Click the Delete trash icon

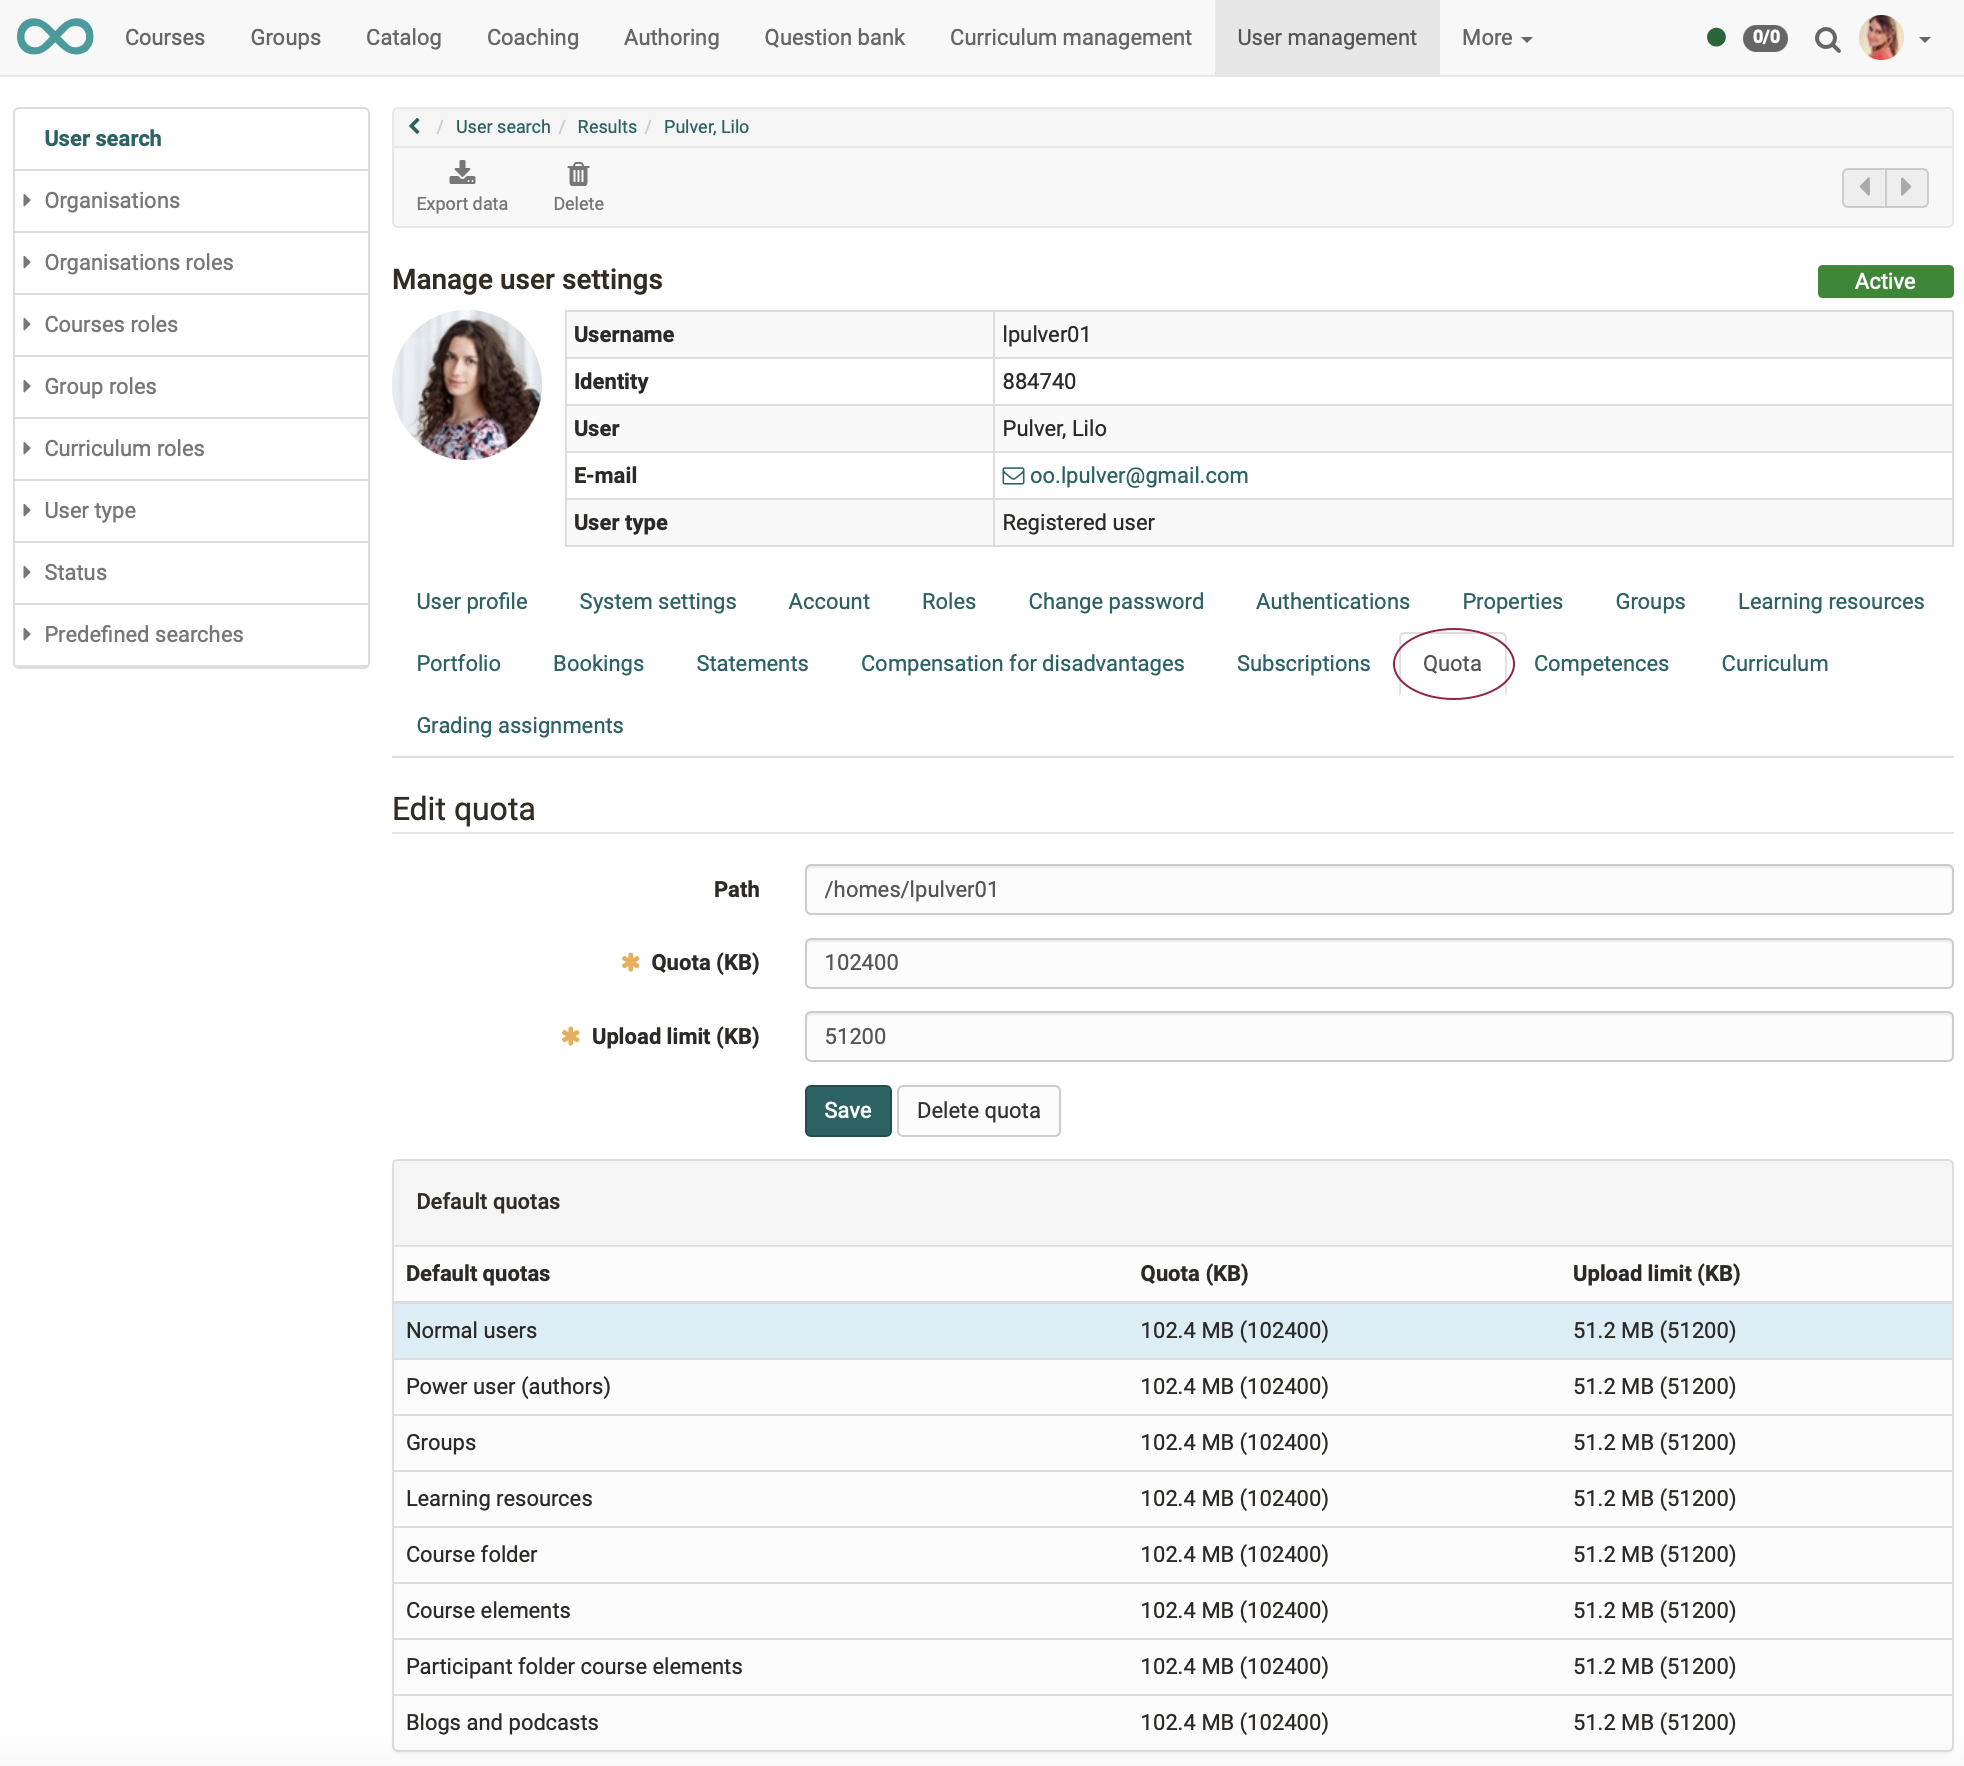(578, 174)
